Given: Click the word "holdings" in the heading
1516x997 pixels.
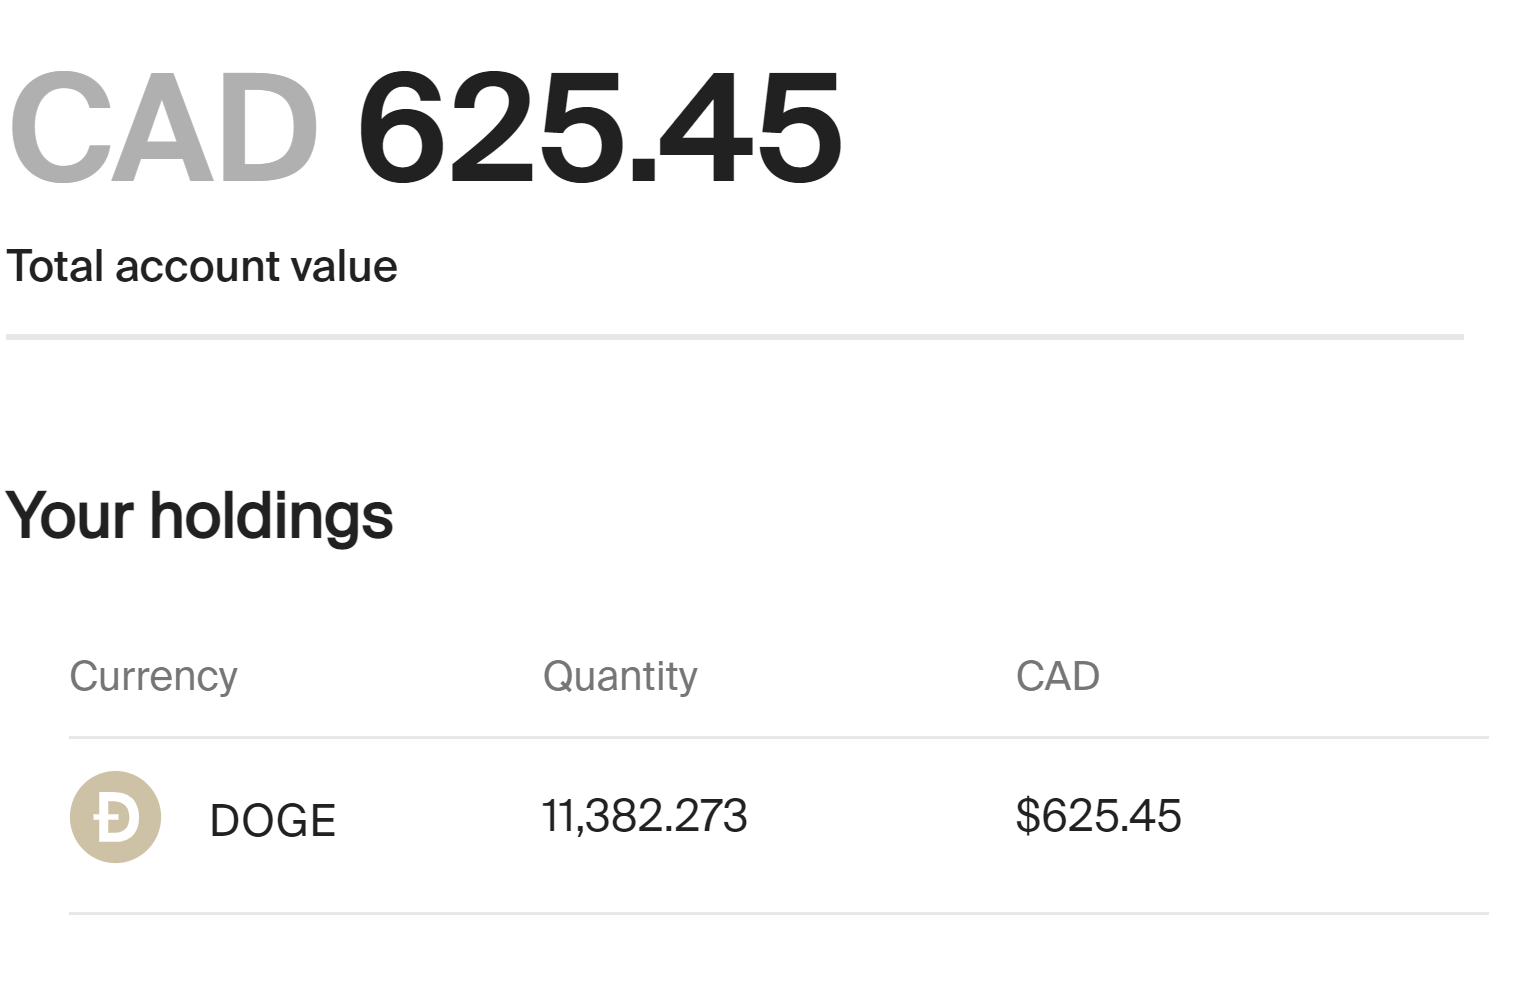Looking at the screenshot, I should (x=271, y=516).
